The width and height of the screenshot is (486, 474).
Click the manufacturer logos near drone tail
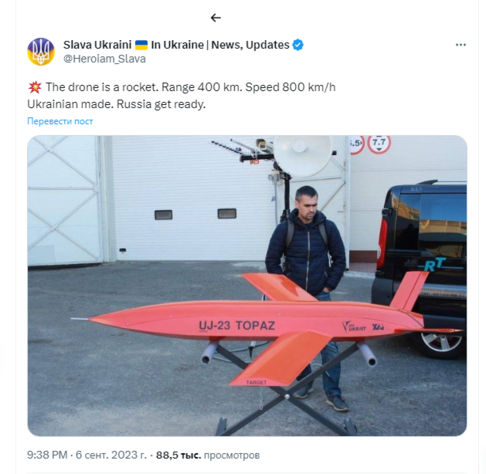click(x=363, y=327)
